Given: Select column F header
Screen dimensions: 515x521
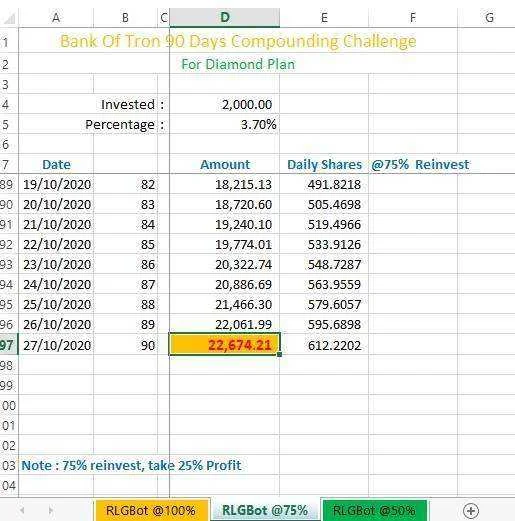Looking at the screenshot, I should [413, 18].
